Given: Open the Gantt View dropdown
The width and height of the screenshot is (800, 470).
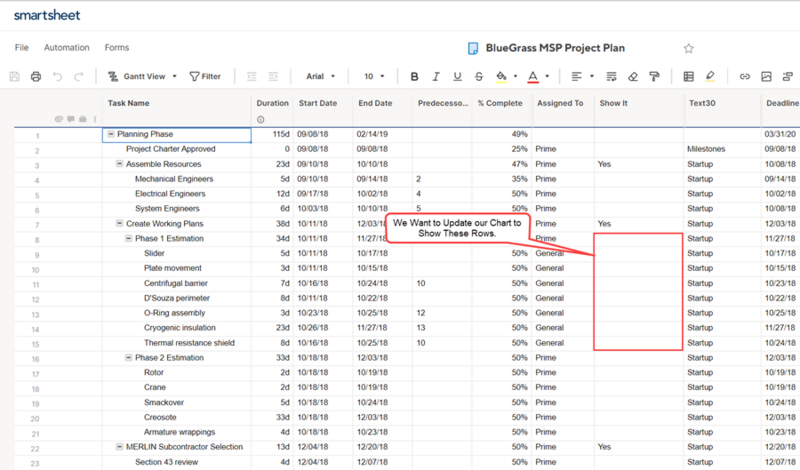Looking at the screenshot, I should click(142, 77).
